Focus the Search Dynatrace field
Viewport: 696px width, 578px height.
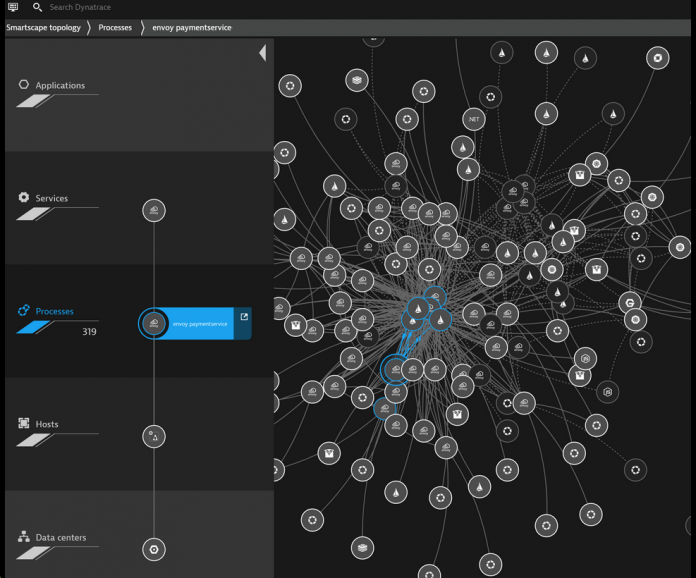[90, 7]
